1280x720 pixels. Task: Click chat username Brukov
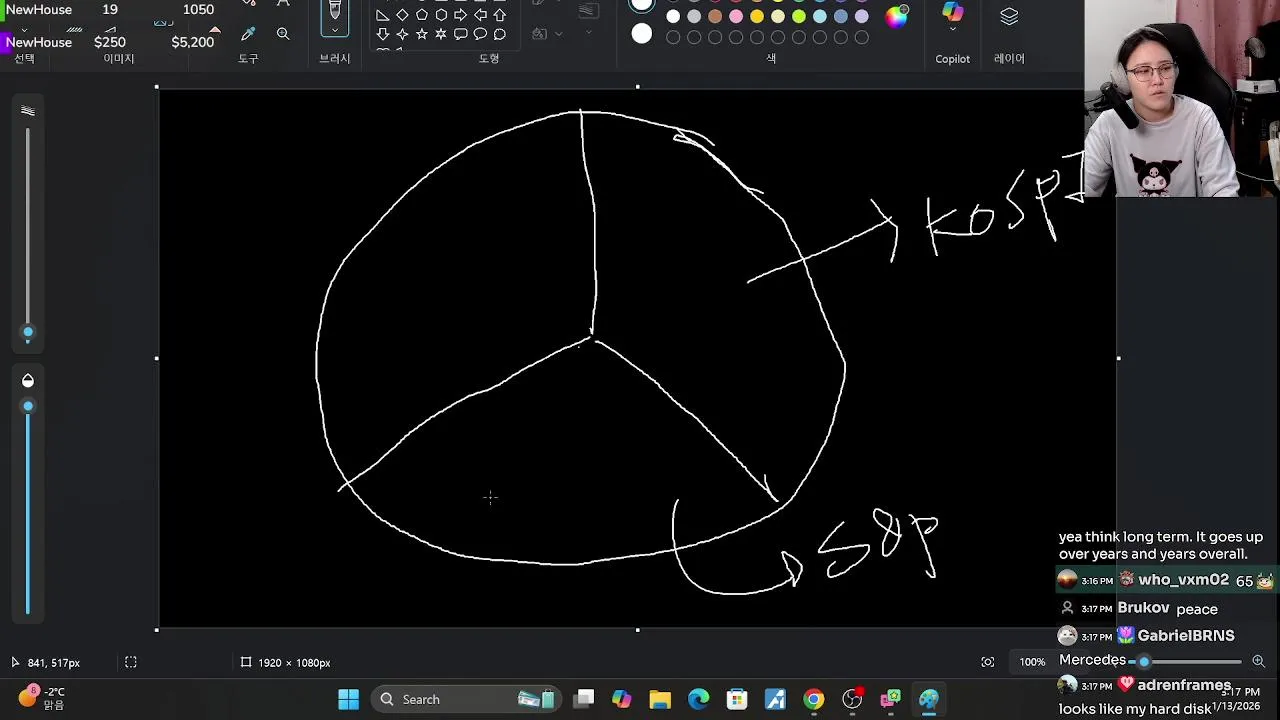click(x=1143, y=608)
